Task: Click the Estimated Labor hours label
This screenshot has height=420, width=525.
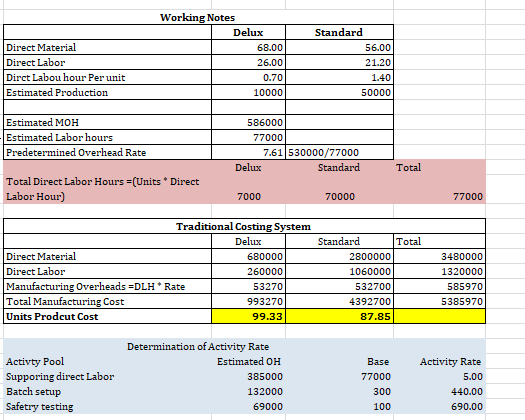Action: coord(60,138)
